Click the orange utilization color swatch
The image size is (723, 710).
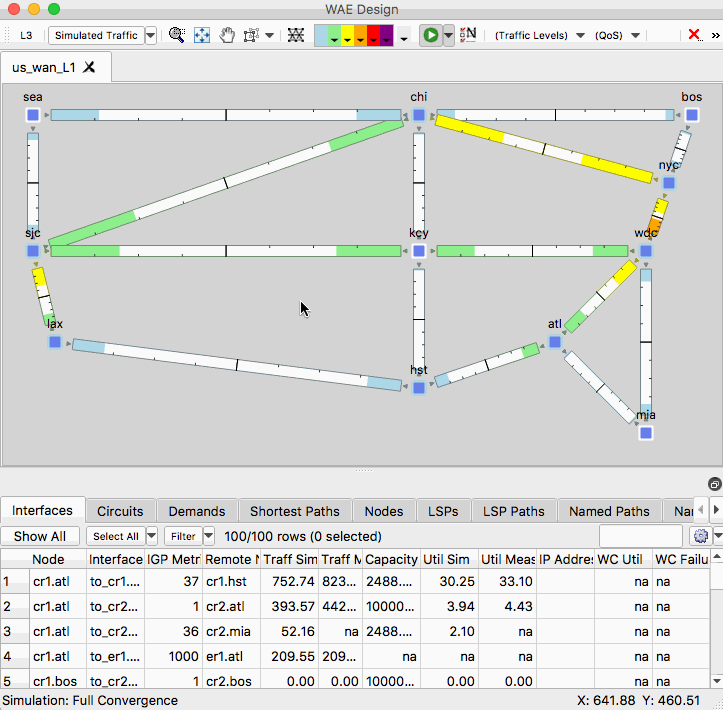361,36
